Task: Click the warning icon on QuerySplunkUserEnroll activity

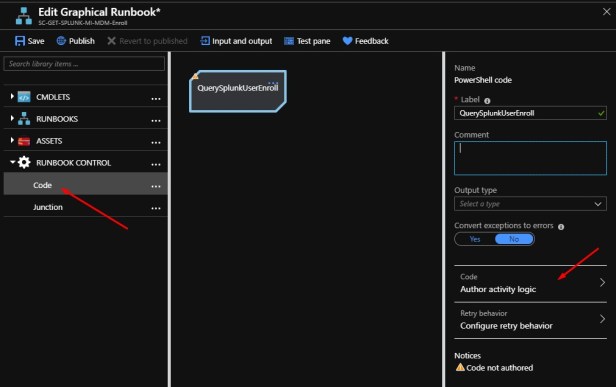Action: point(195,76)
